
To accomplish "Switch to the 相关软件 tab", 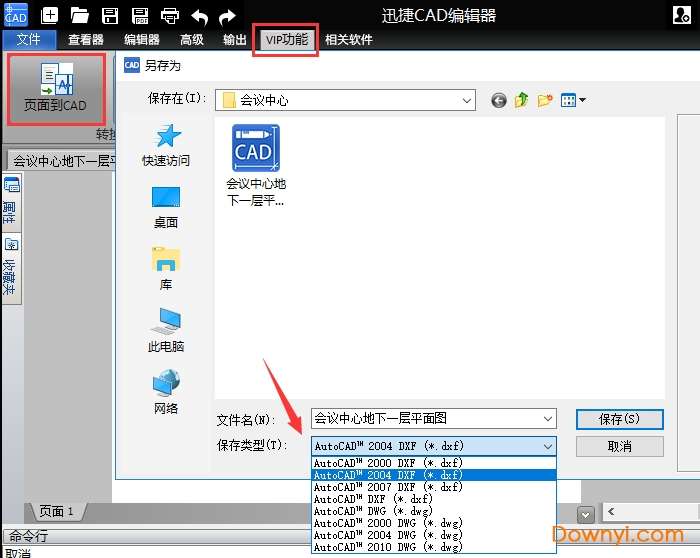I will pos(349,40).
